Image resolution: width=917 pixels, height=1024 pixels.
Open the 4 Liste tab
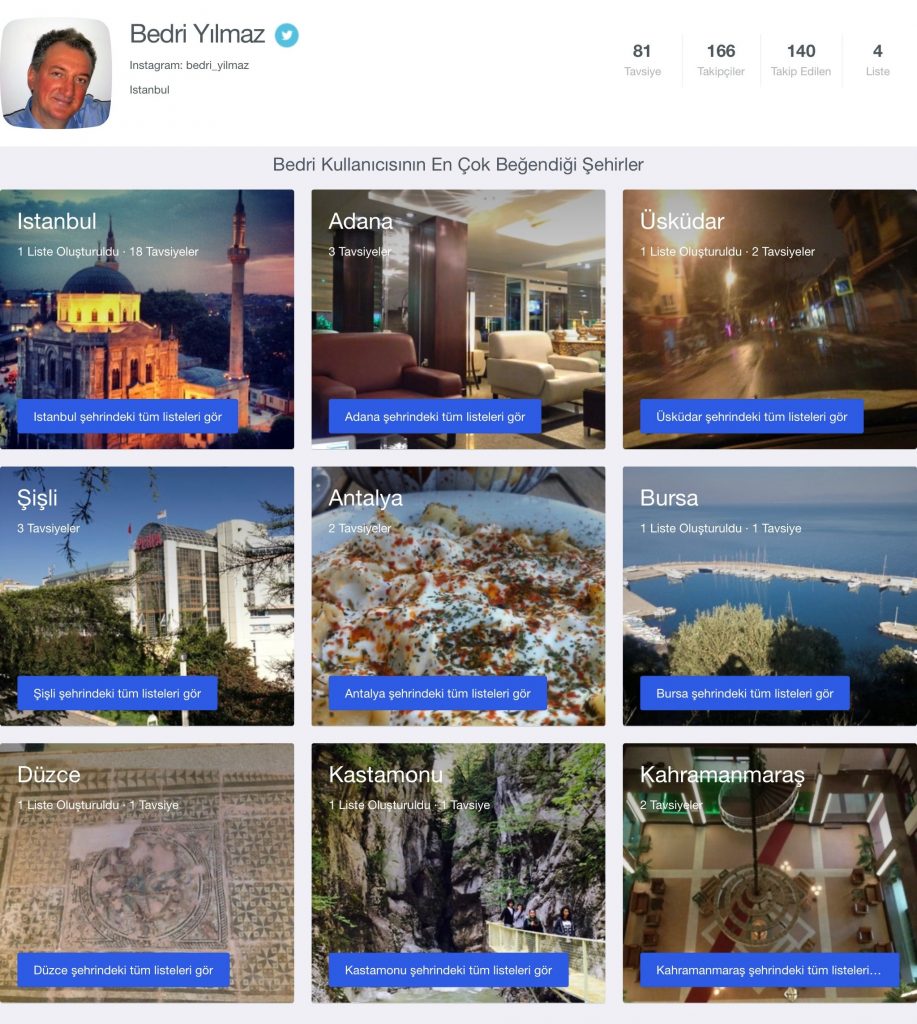point(877,60)
